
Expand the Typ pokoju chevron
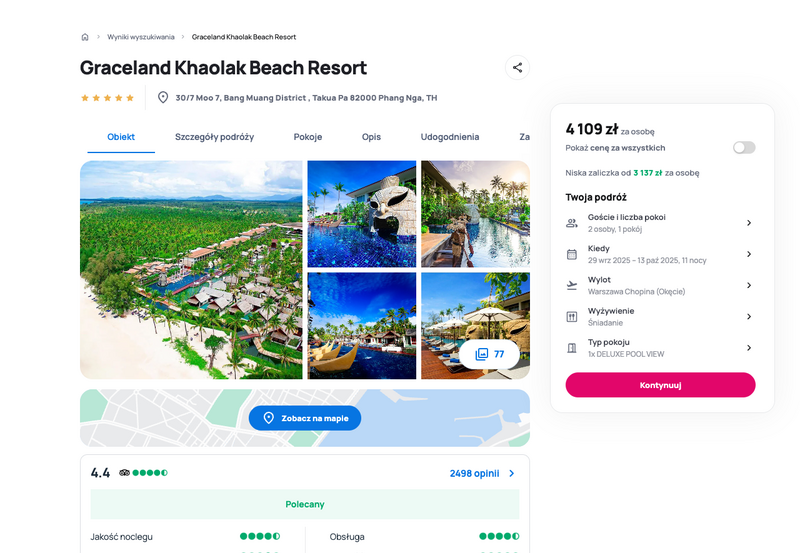click(749, 348)
